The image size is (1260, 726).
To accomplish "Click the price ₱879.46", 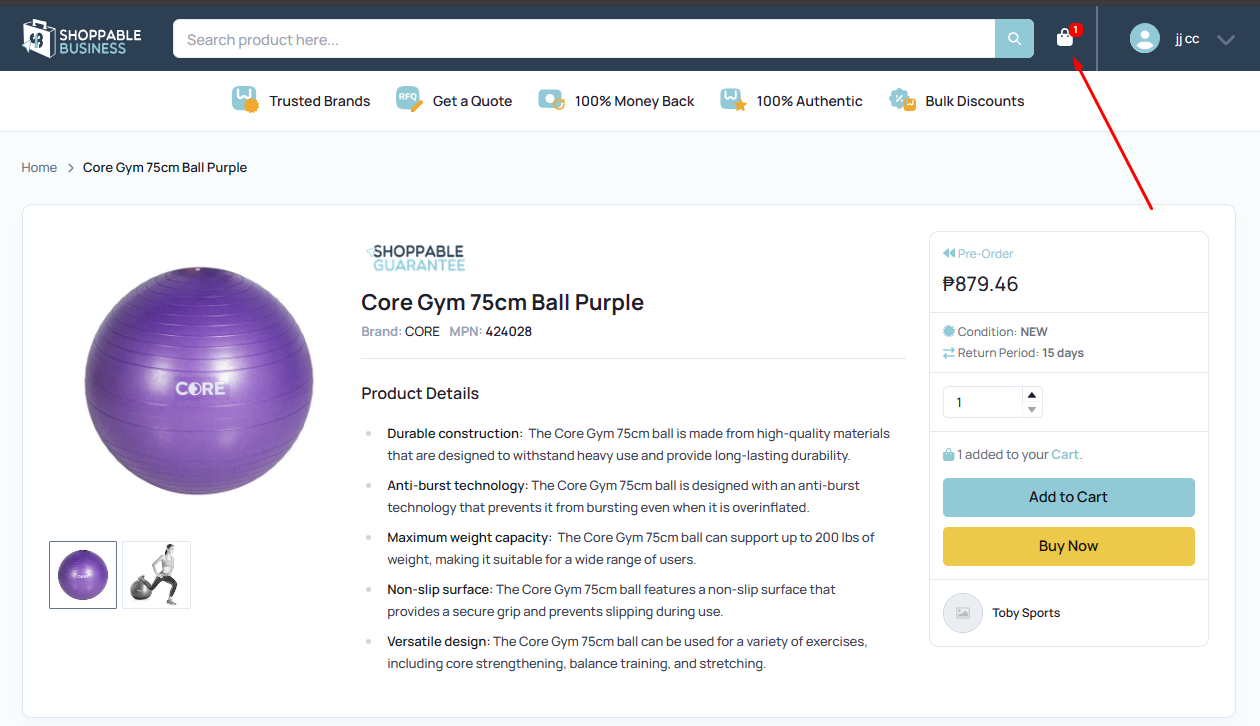I will pyautogui.click(x=980, y=284).
